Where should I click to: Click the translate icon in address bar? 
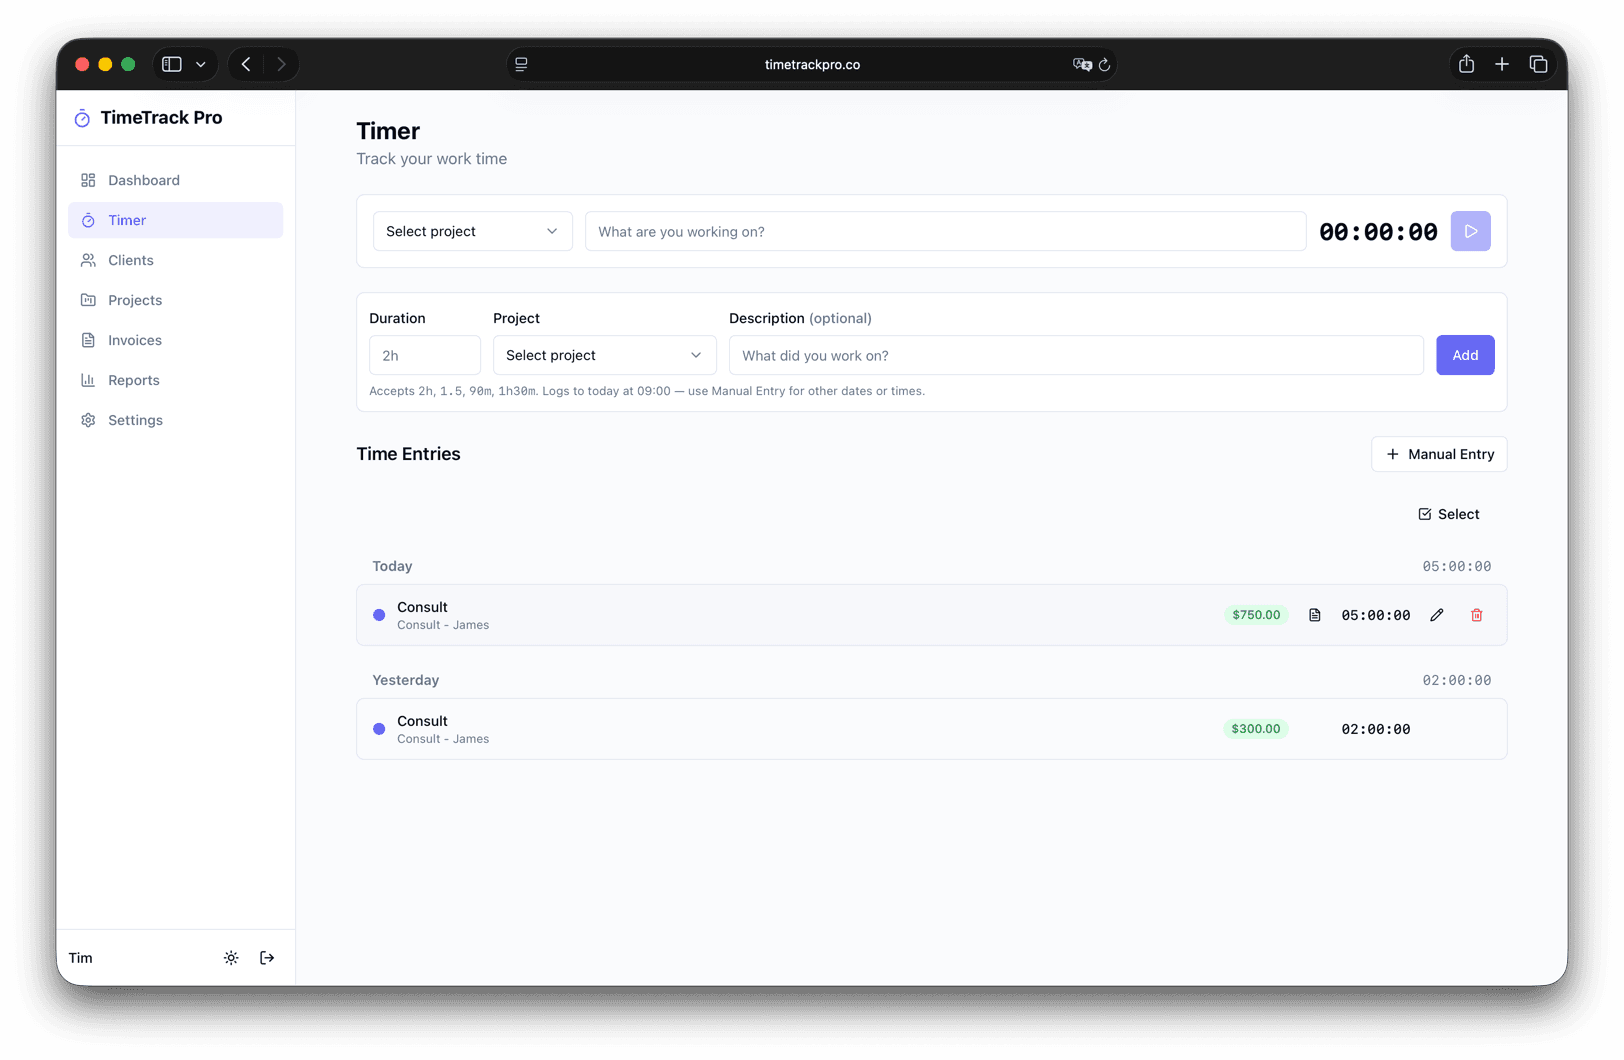[1082, 64]
